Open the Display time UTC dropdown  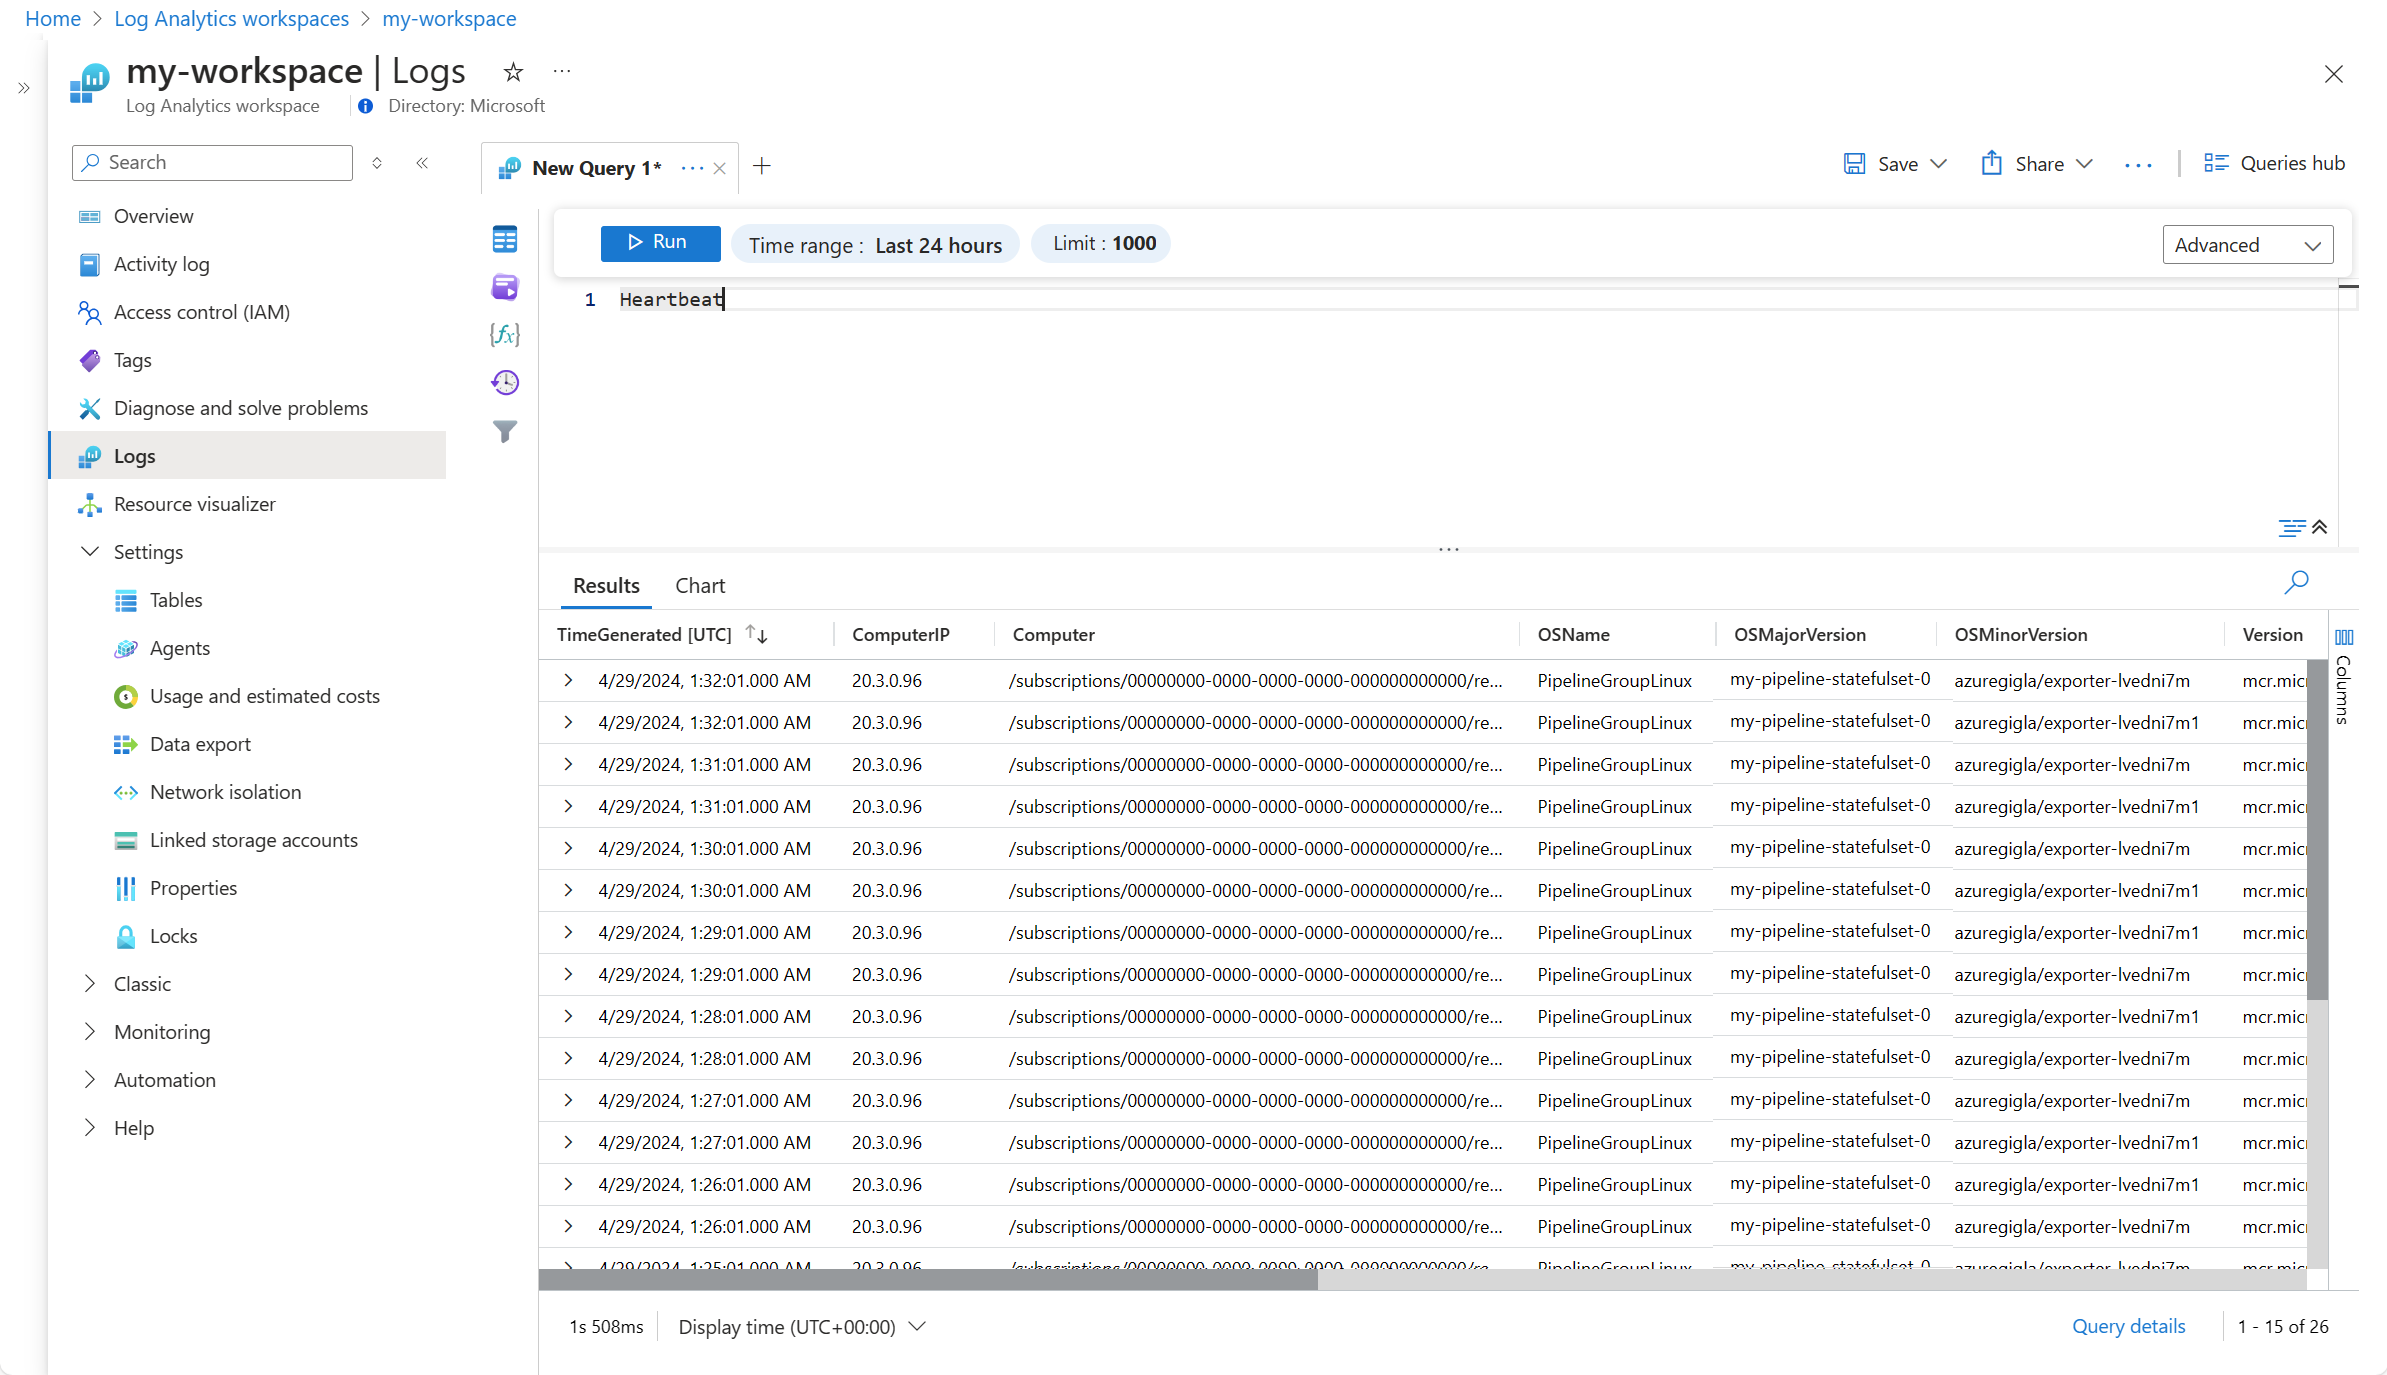(802, 1327)
